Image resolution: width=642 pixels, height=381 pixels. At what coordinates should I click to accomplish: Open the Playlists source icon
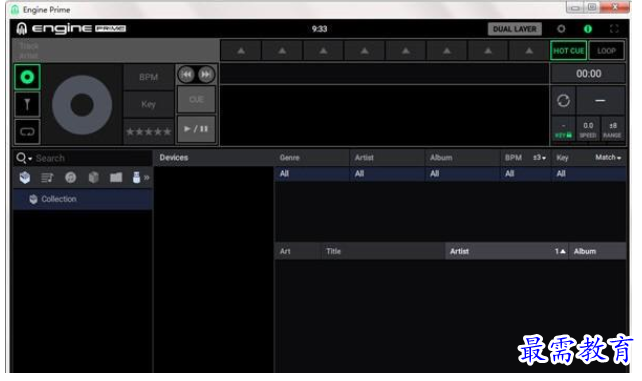[x=47, y=177]
